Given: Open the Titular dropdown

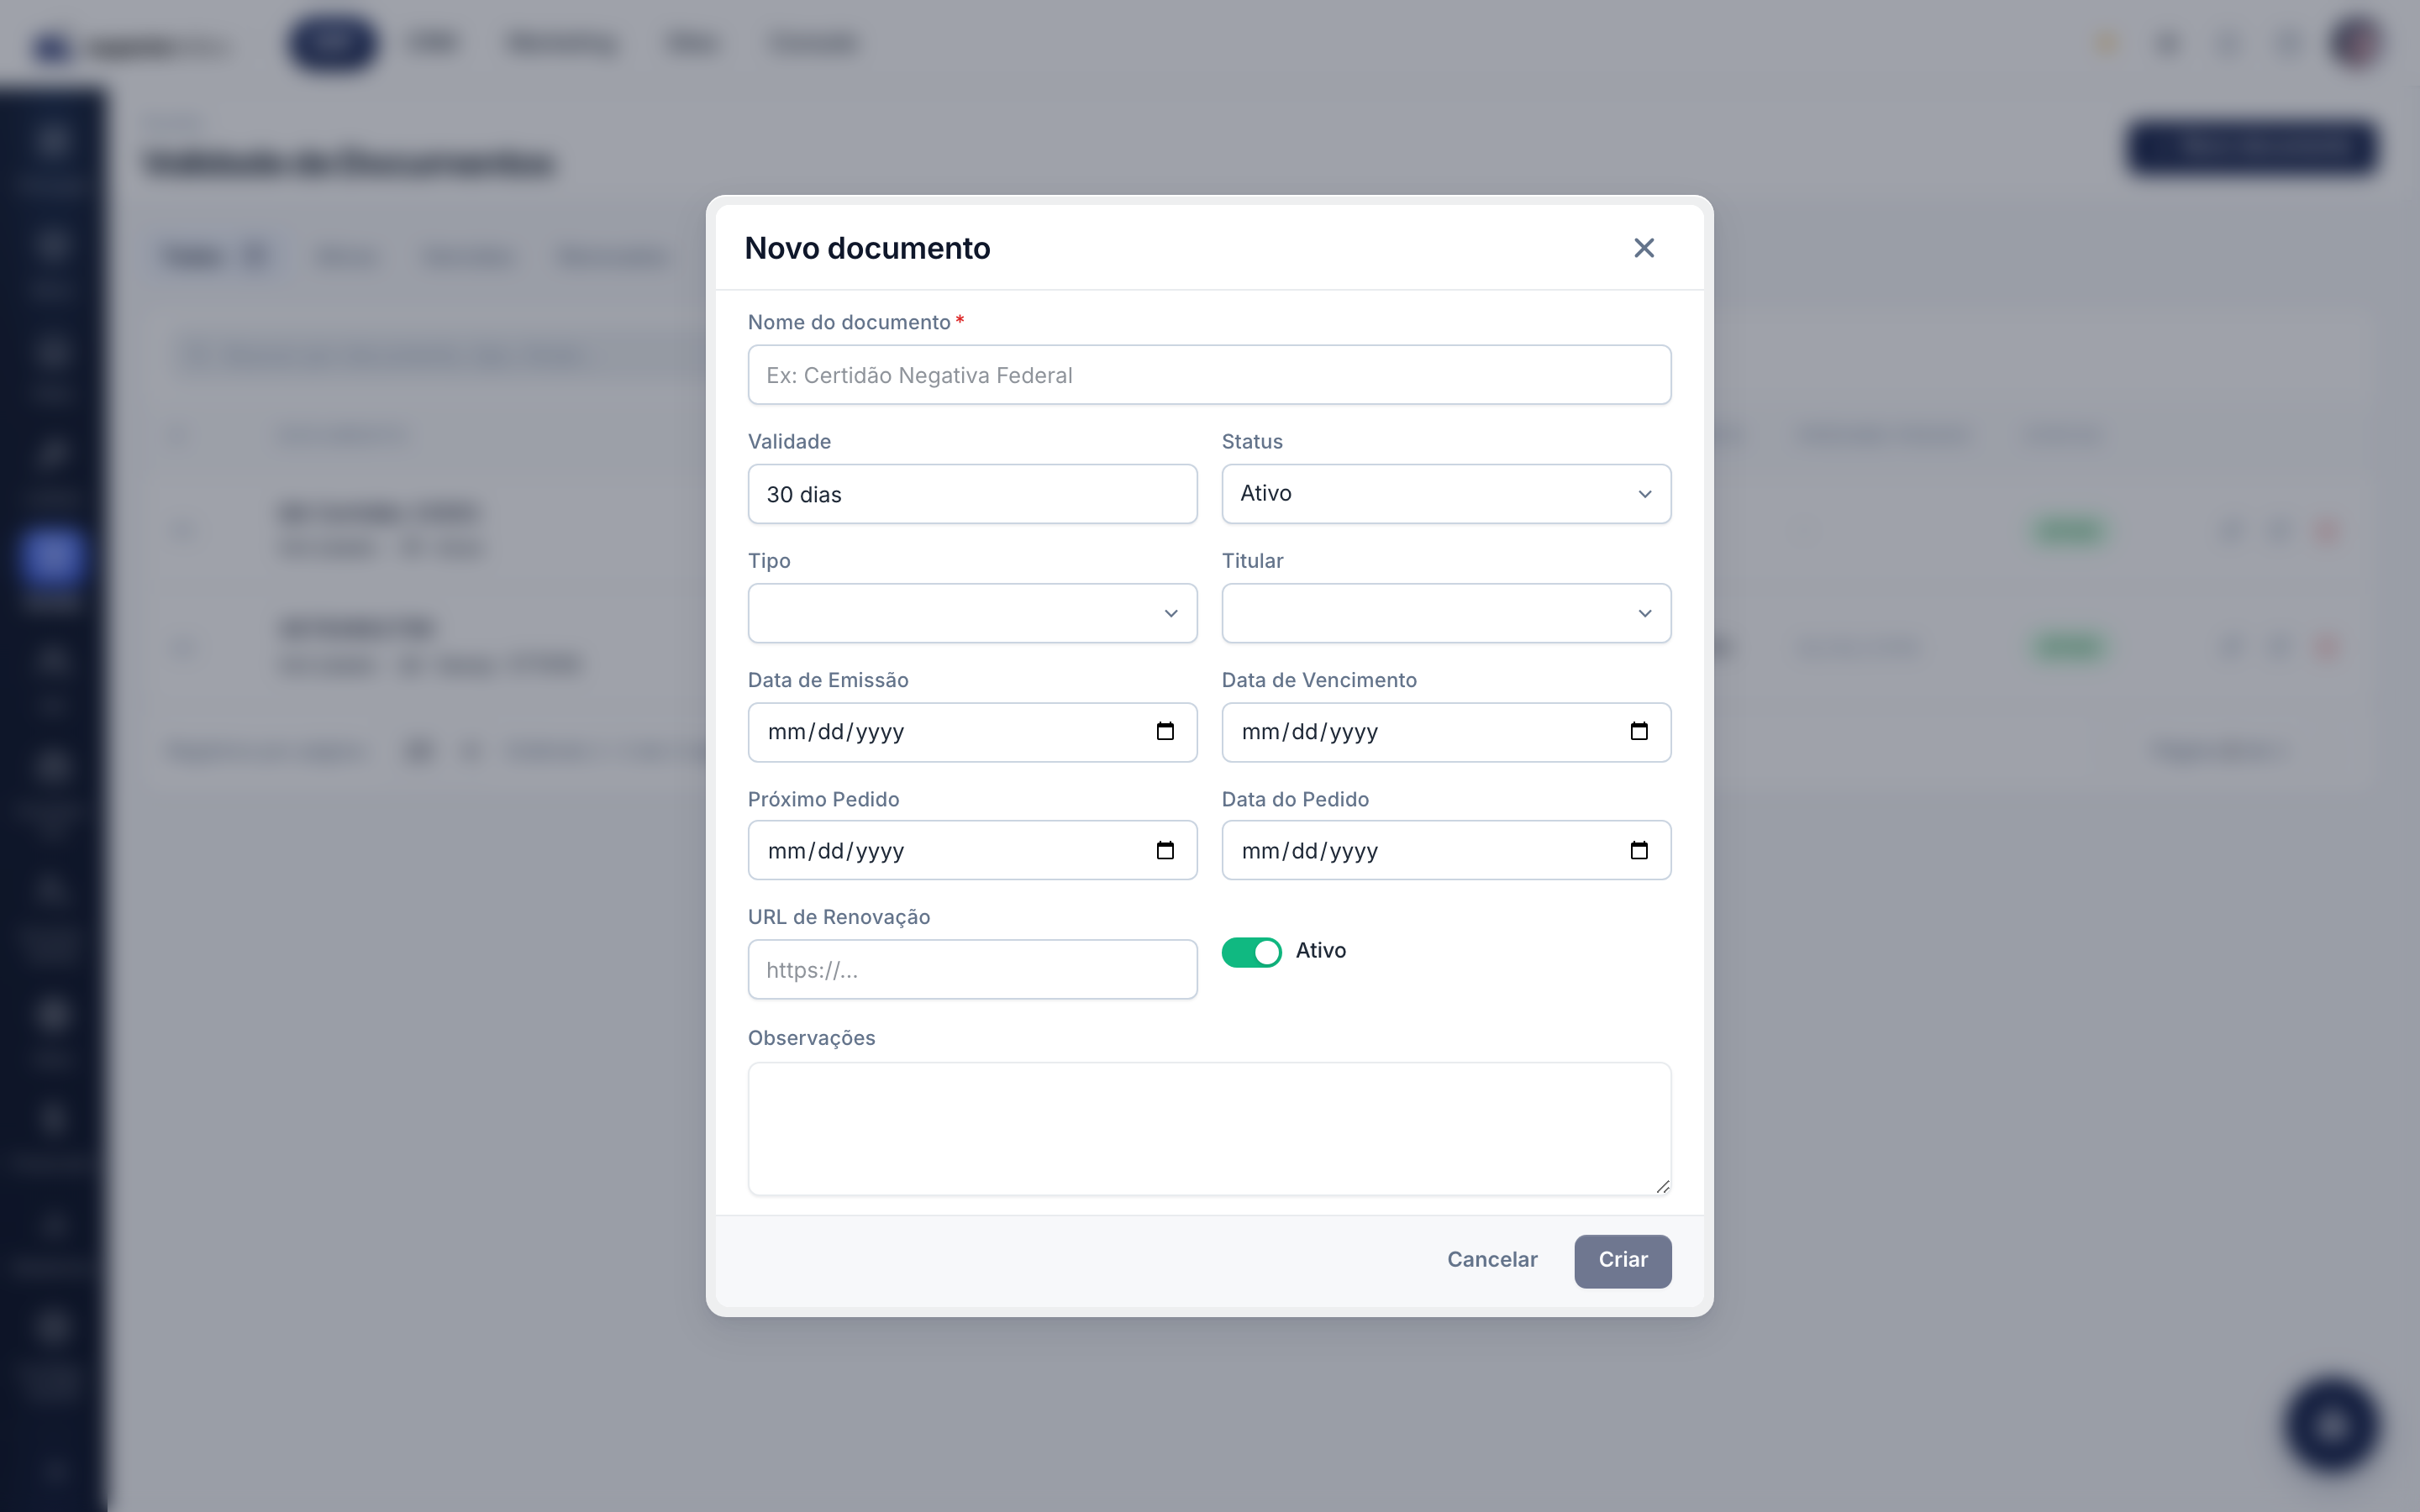Looking at the screenshot, I should coord(1446,613).
